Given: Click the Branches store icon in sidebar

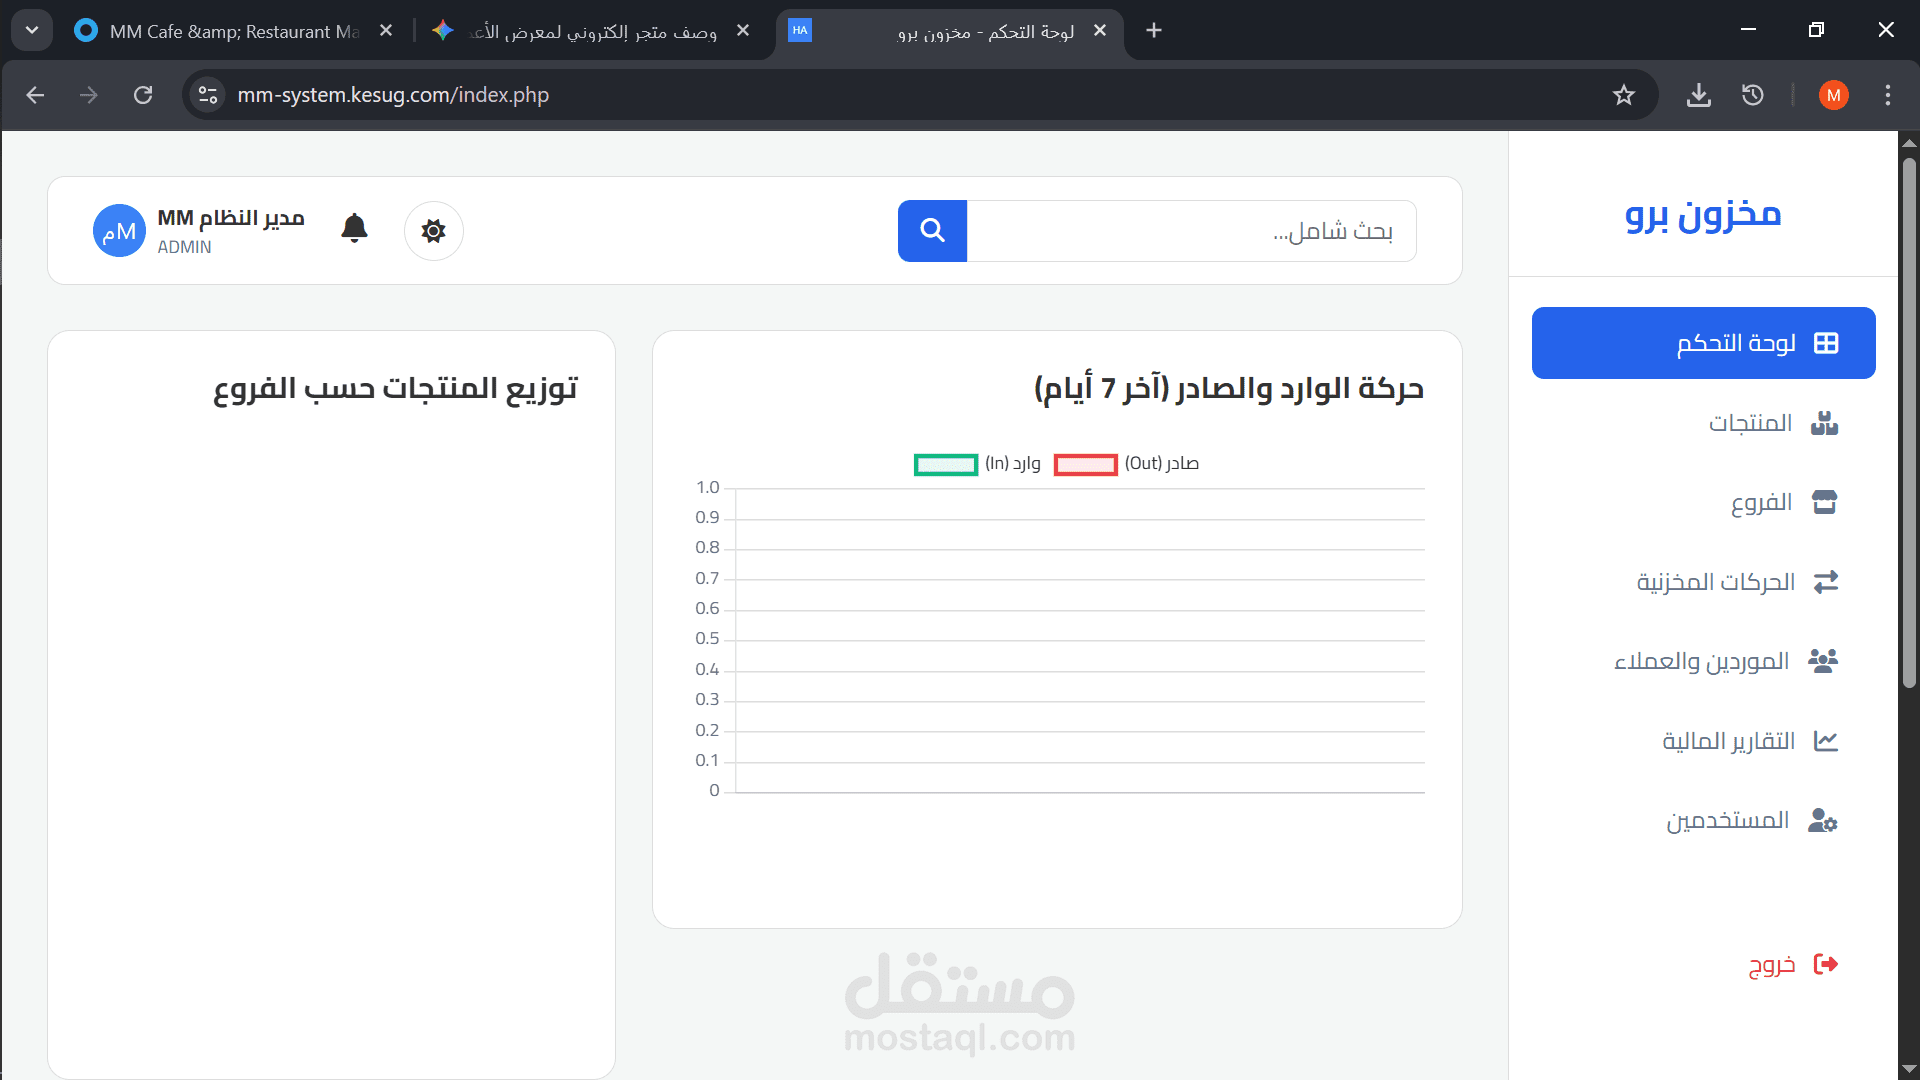Looking at the screenshot, I should pos(1824,502).
